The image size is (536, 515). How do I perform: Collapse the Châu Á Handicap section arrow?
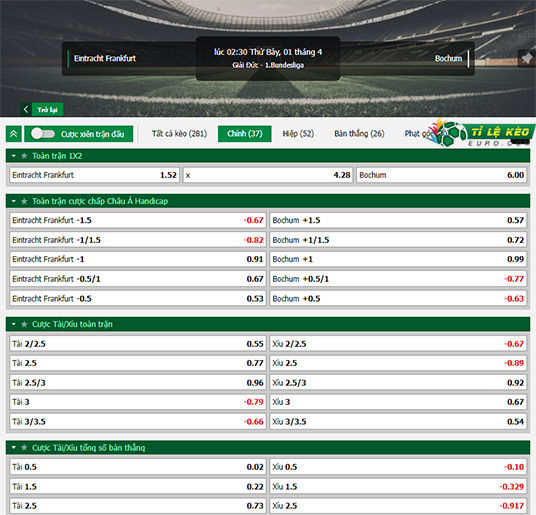[x=14, y=201]
